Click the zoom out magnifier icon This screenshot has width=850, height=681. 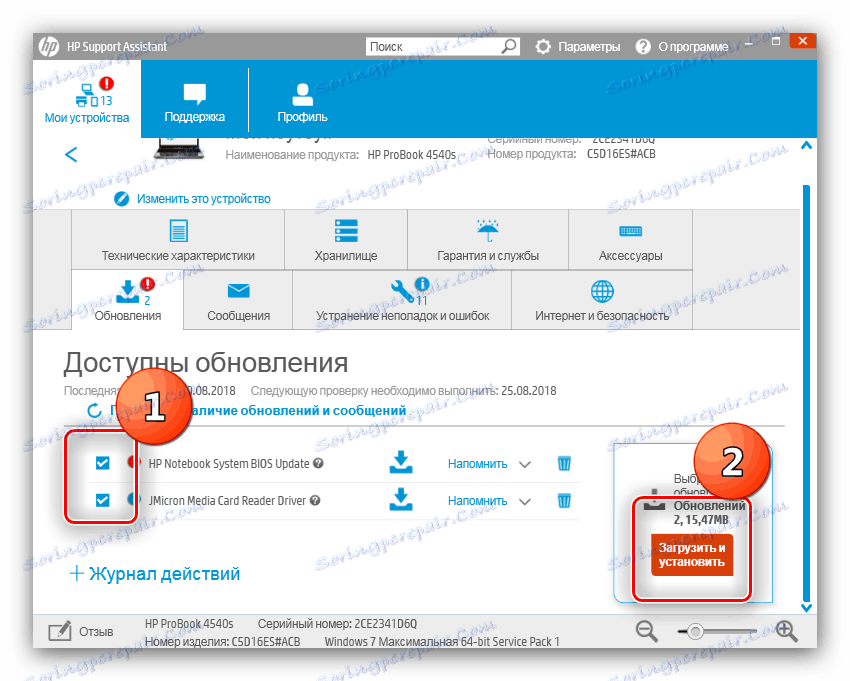tap(647, 632)
